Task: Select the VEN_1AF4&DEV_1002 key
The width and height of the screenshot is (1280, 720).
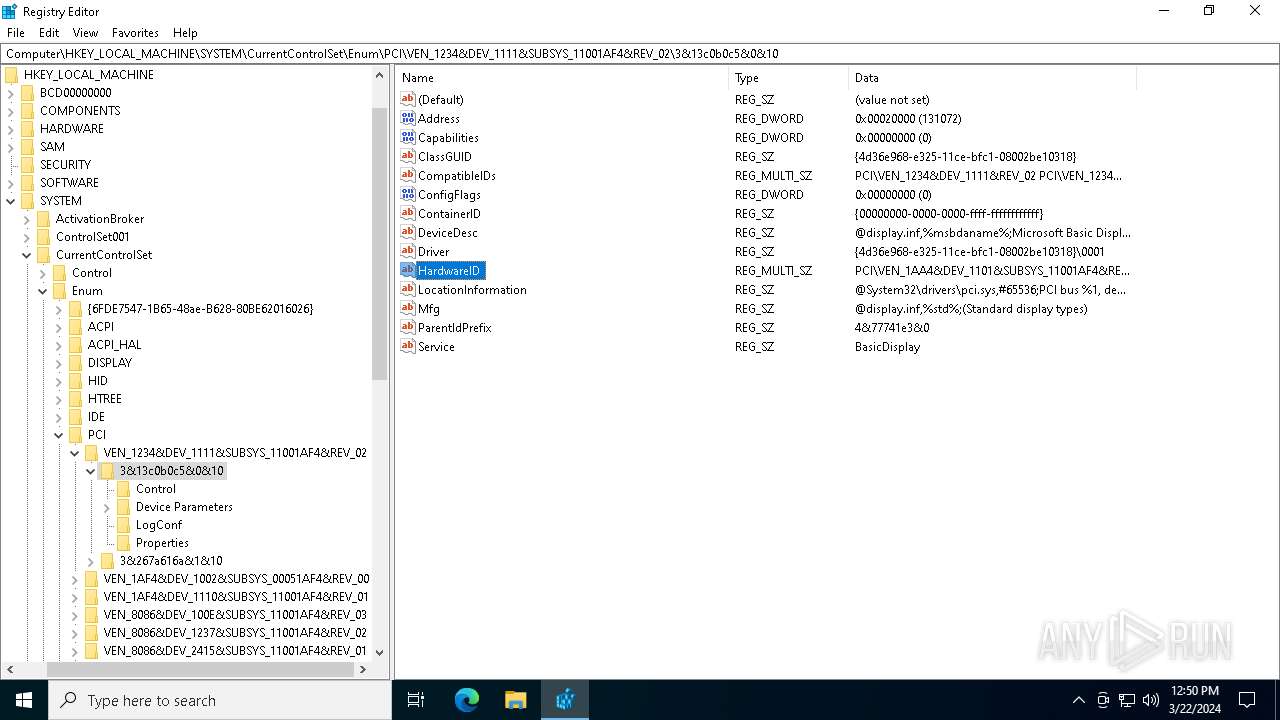Action: 236,578
